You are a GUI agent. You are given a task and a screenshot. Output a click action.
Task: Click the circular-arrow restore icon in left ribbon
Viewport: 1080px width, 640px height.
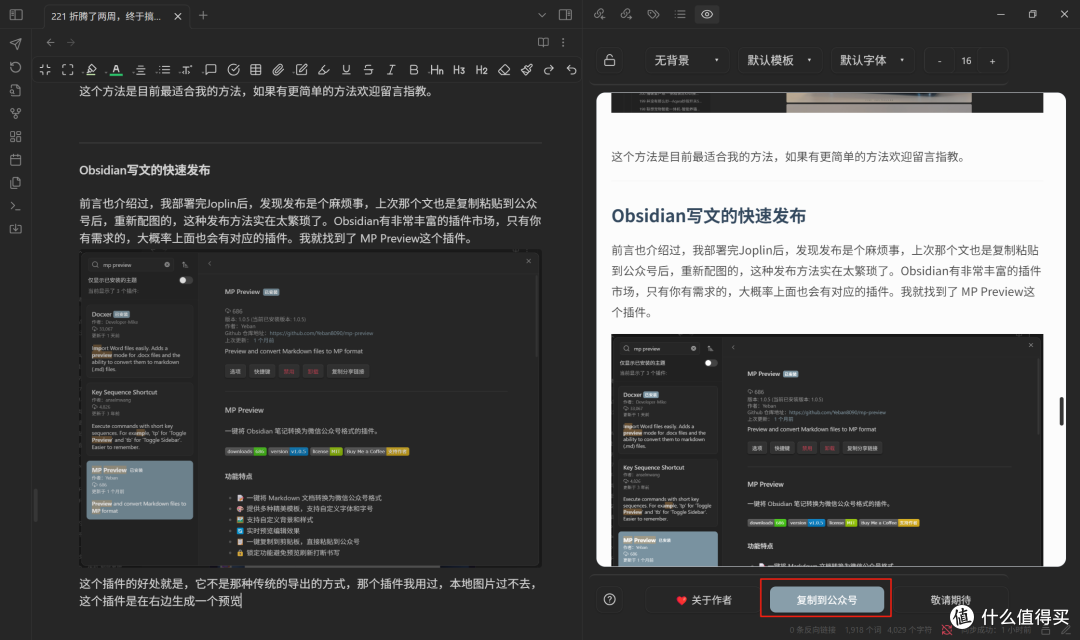click(x=15, y=68)
